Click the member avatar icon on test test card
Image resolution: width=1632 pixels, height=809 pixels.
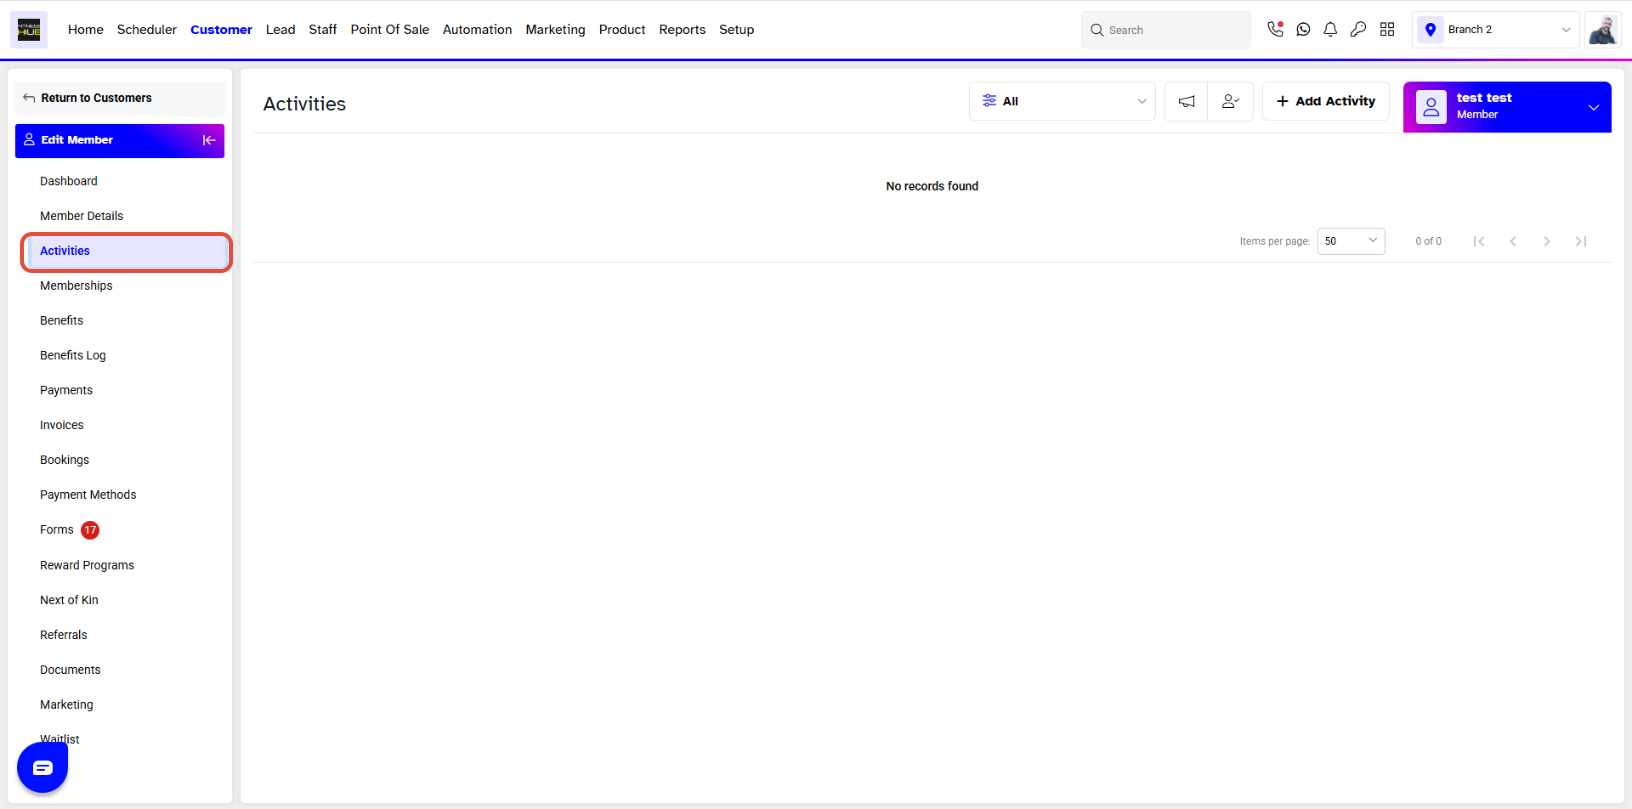point(1431,107)
